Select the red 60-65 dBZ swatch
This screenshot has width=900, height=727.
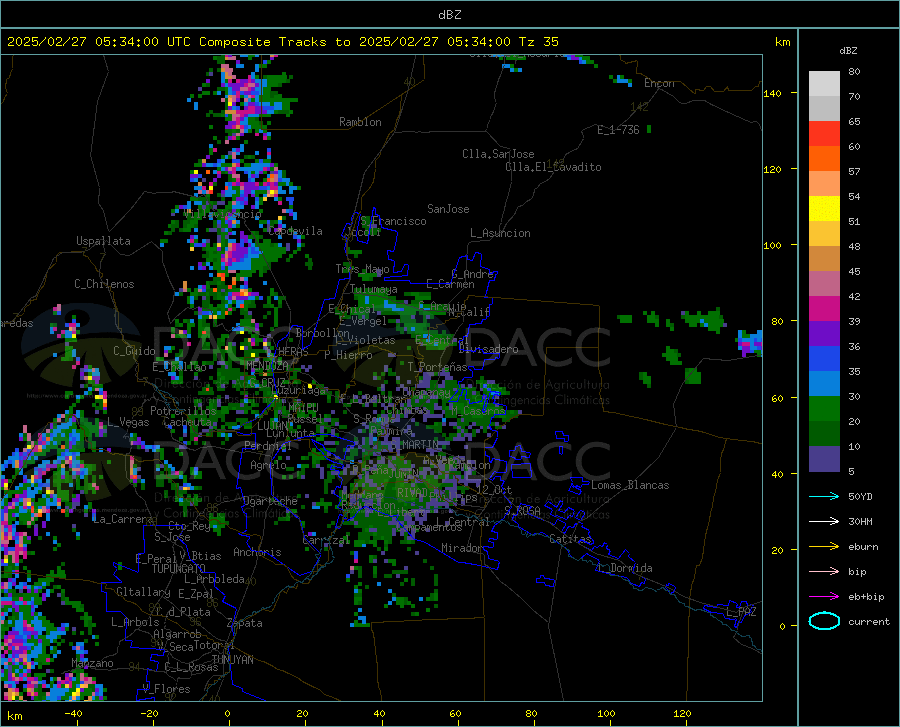coord(824,134)
